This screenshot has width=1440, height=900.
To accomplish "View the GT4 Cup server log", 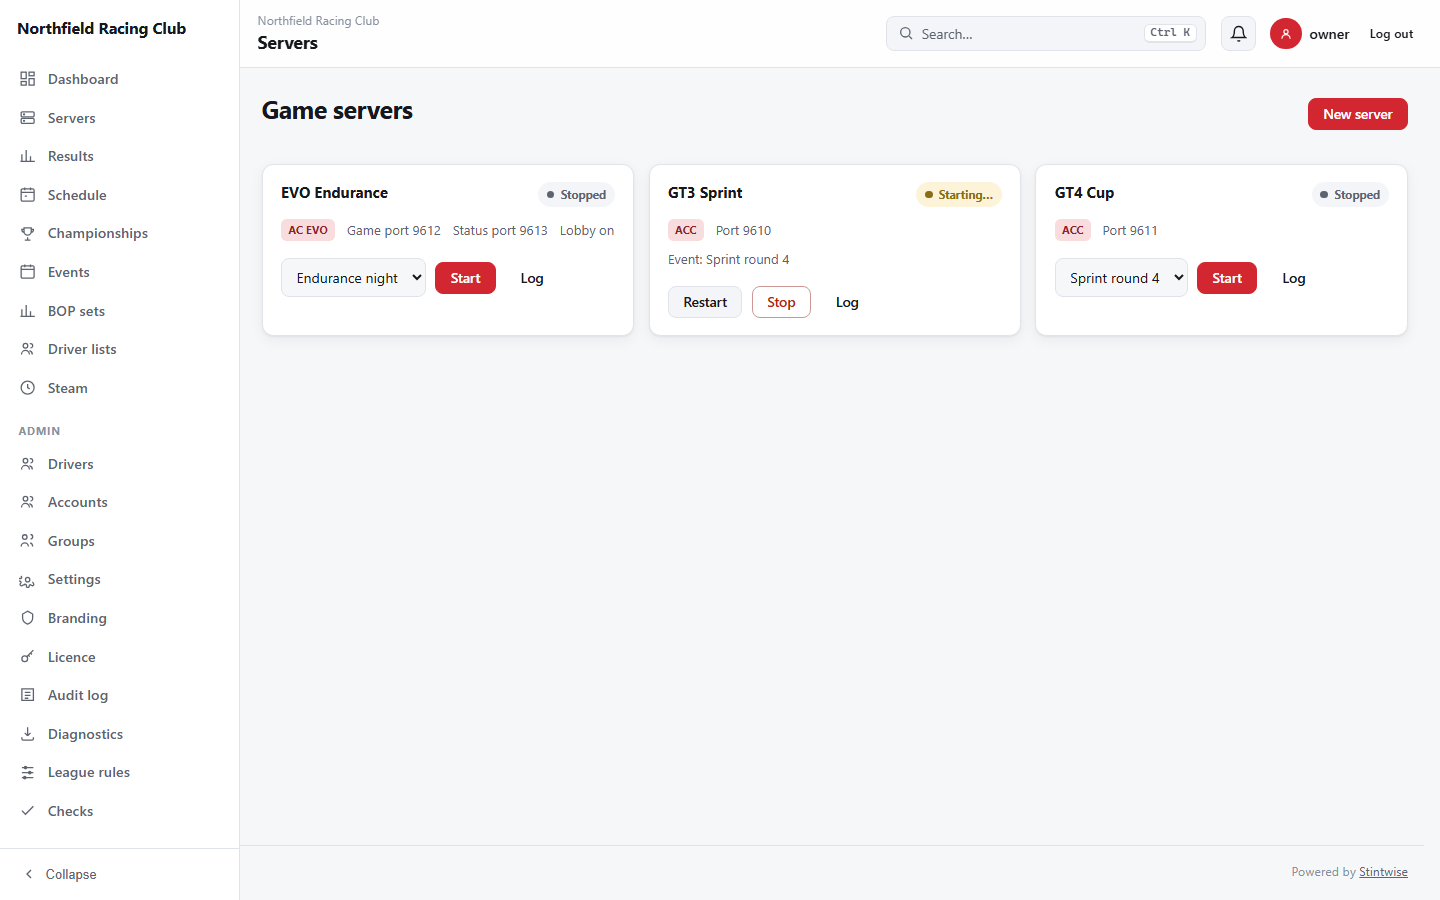I will pos(1294,278).
